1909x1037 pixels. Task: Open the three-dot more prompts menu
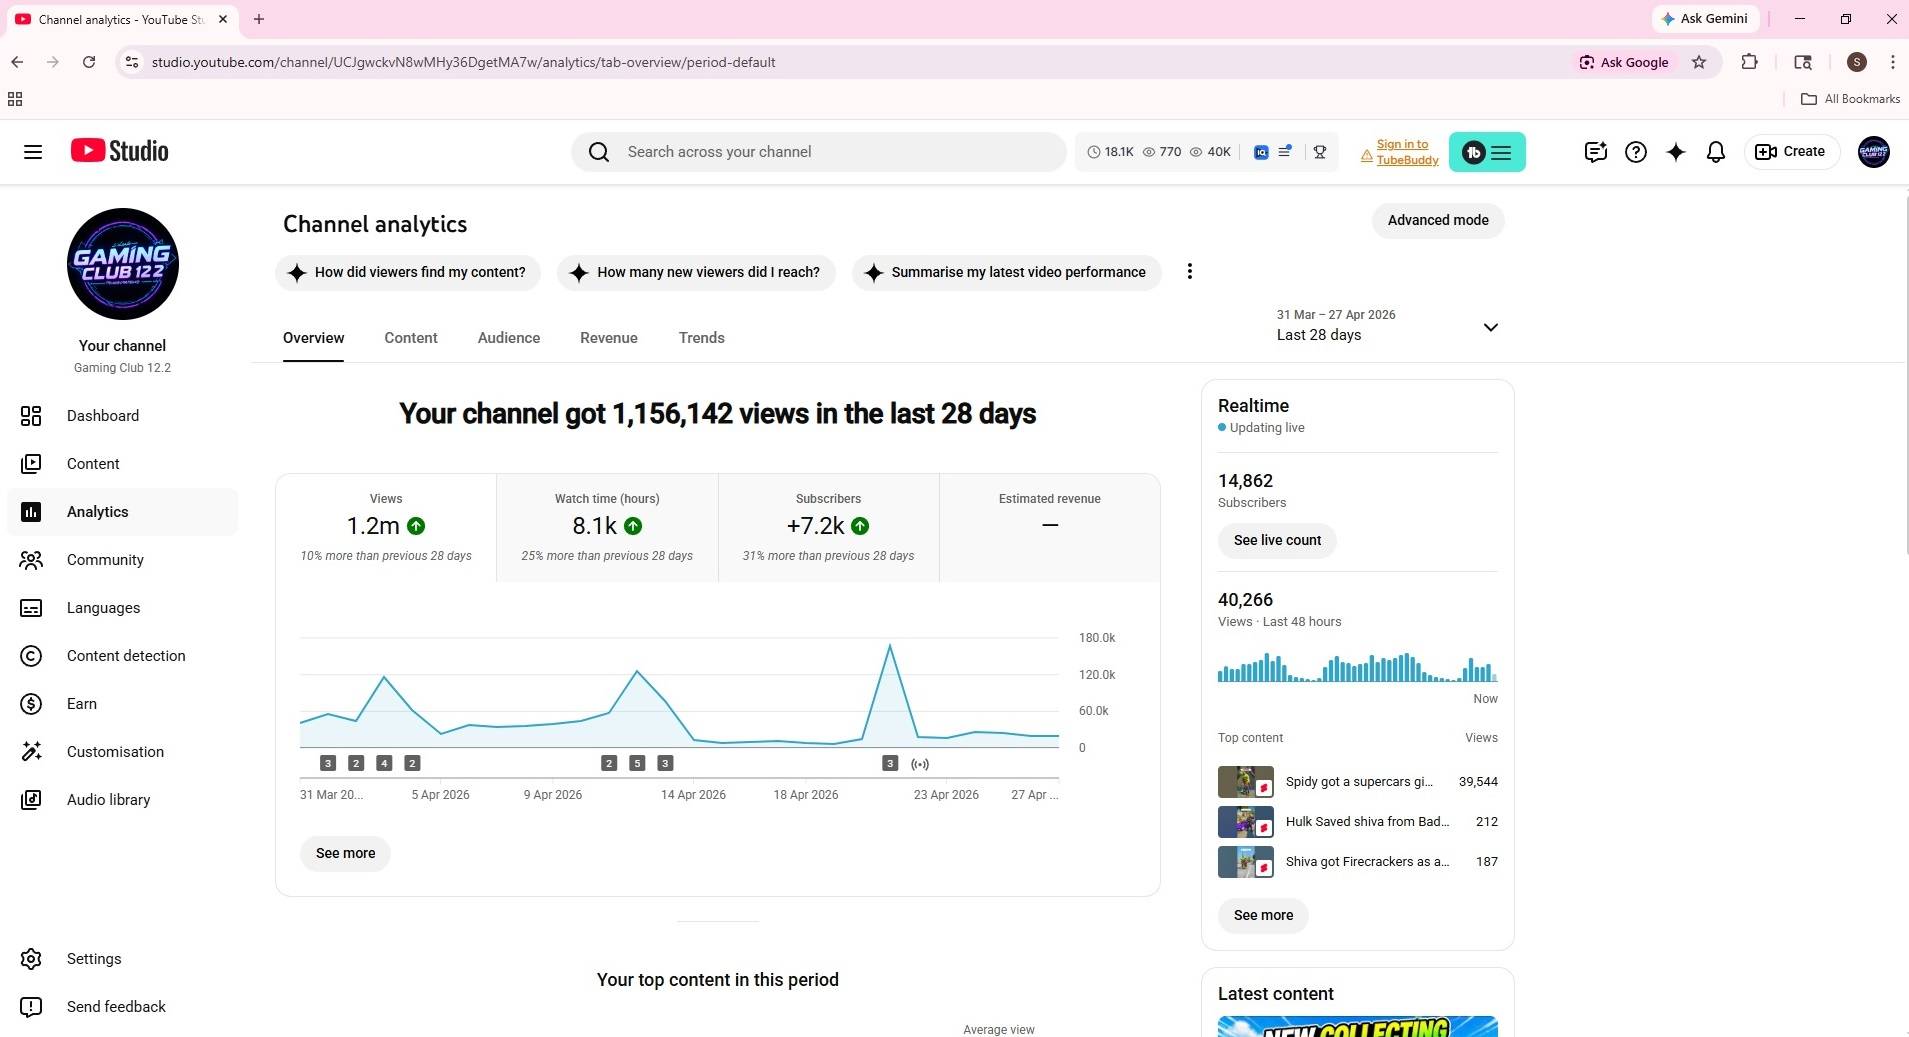tap(1189, 272)
